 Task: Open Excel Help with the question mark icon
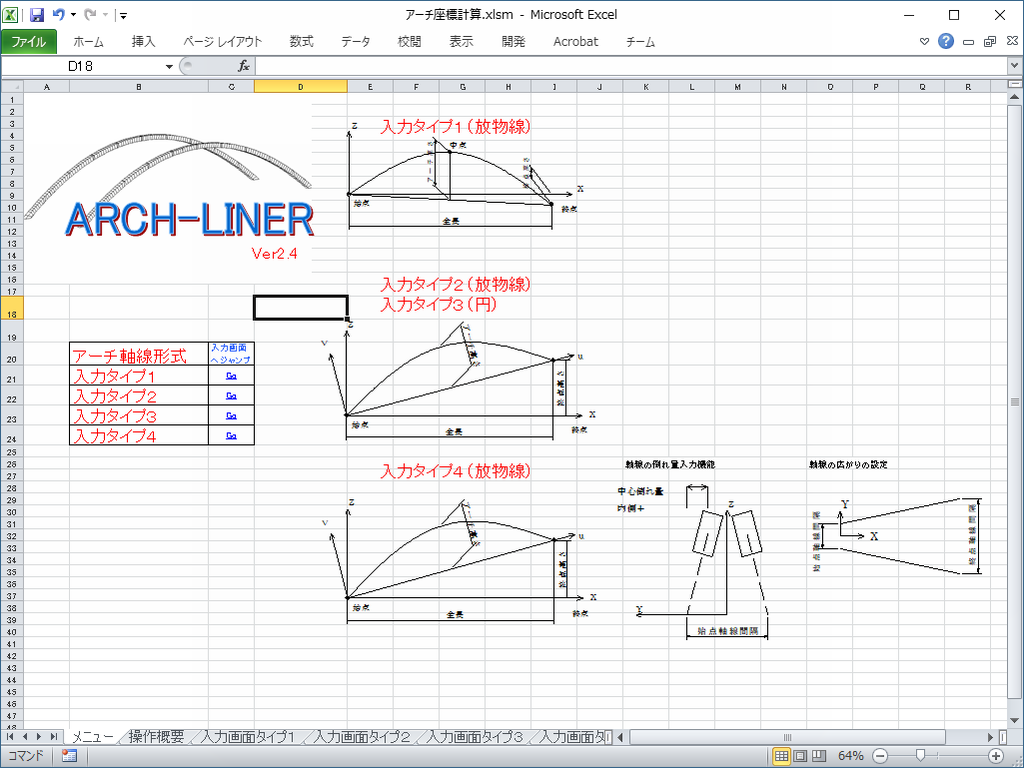pyautogui.click(x=946, y=41)
